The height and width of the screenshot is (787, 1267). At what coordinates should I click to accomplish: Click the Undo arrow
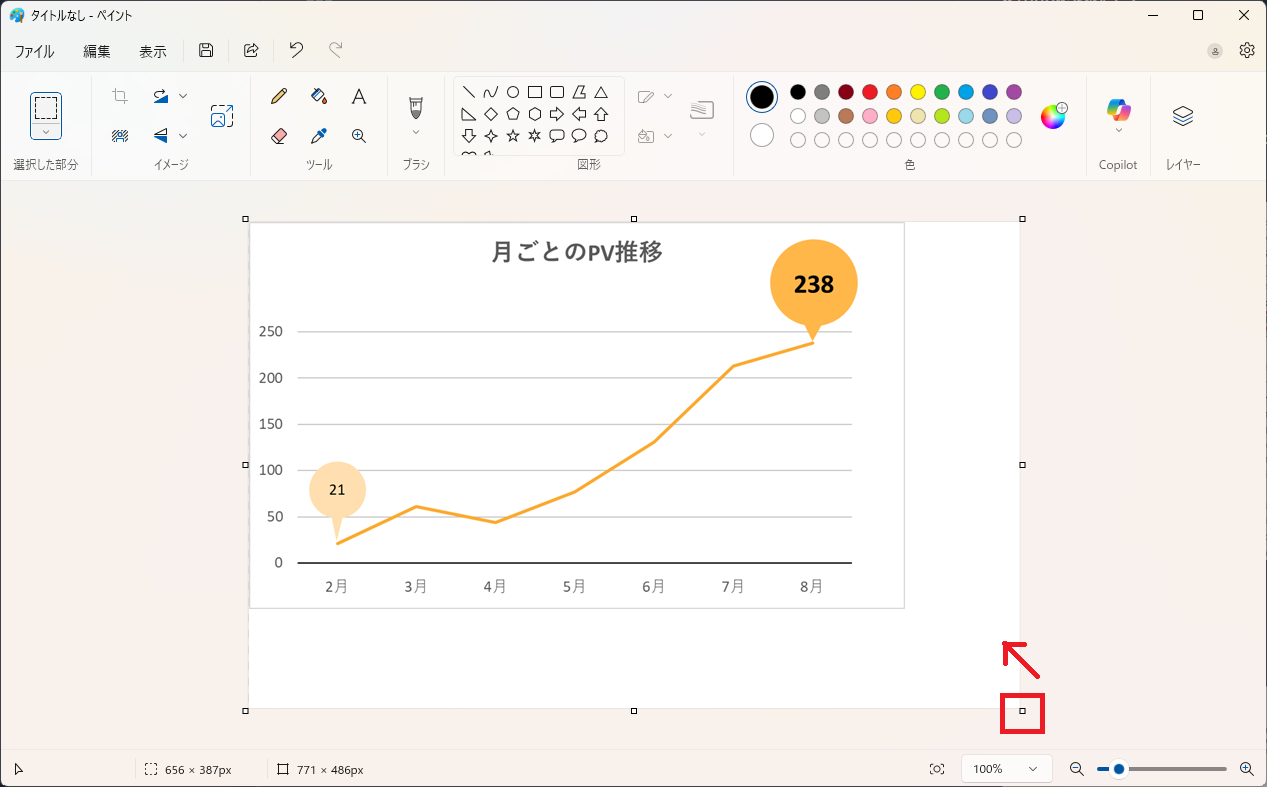pyautogui.click(x=296, y=51)
